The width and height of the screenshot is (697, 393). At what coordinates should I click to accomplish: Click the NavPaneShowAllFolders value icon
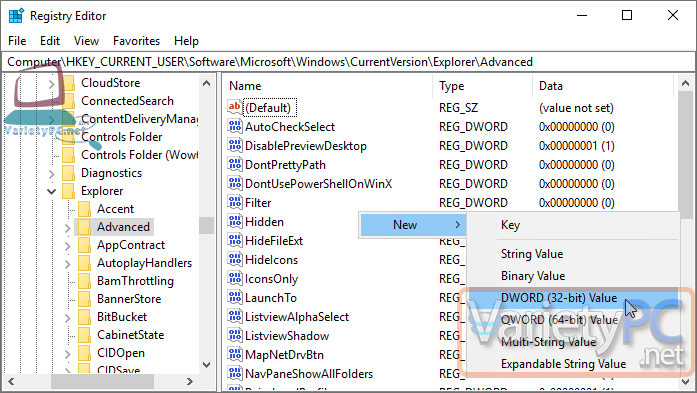[235, 373]
